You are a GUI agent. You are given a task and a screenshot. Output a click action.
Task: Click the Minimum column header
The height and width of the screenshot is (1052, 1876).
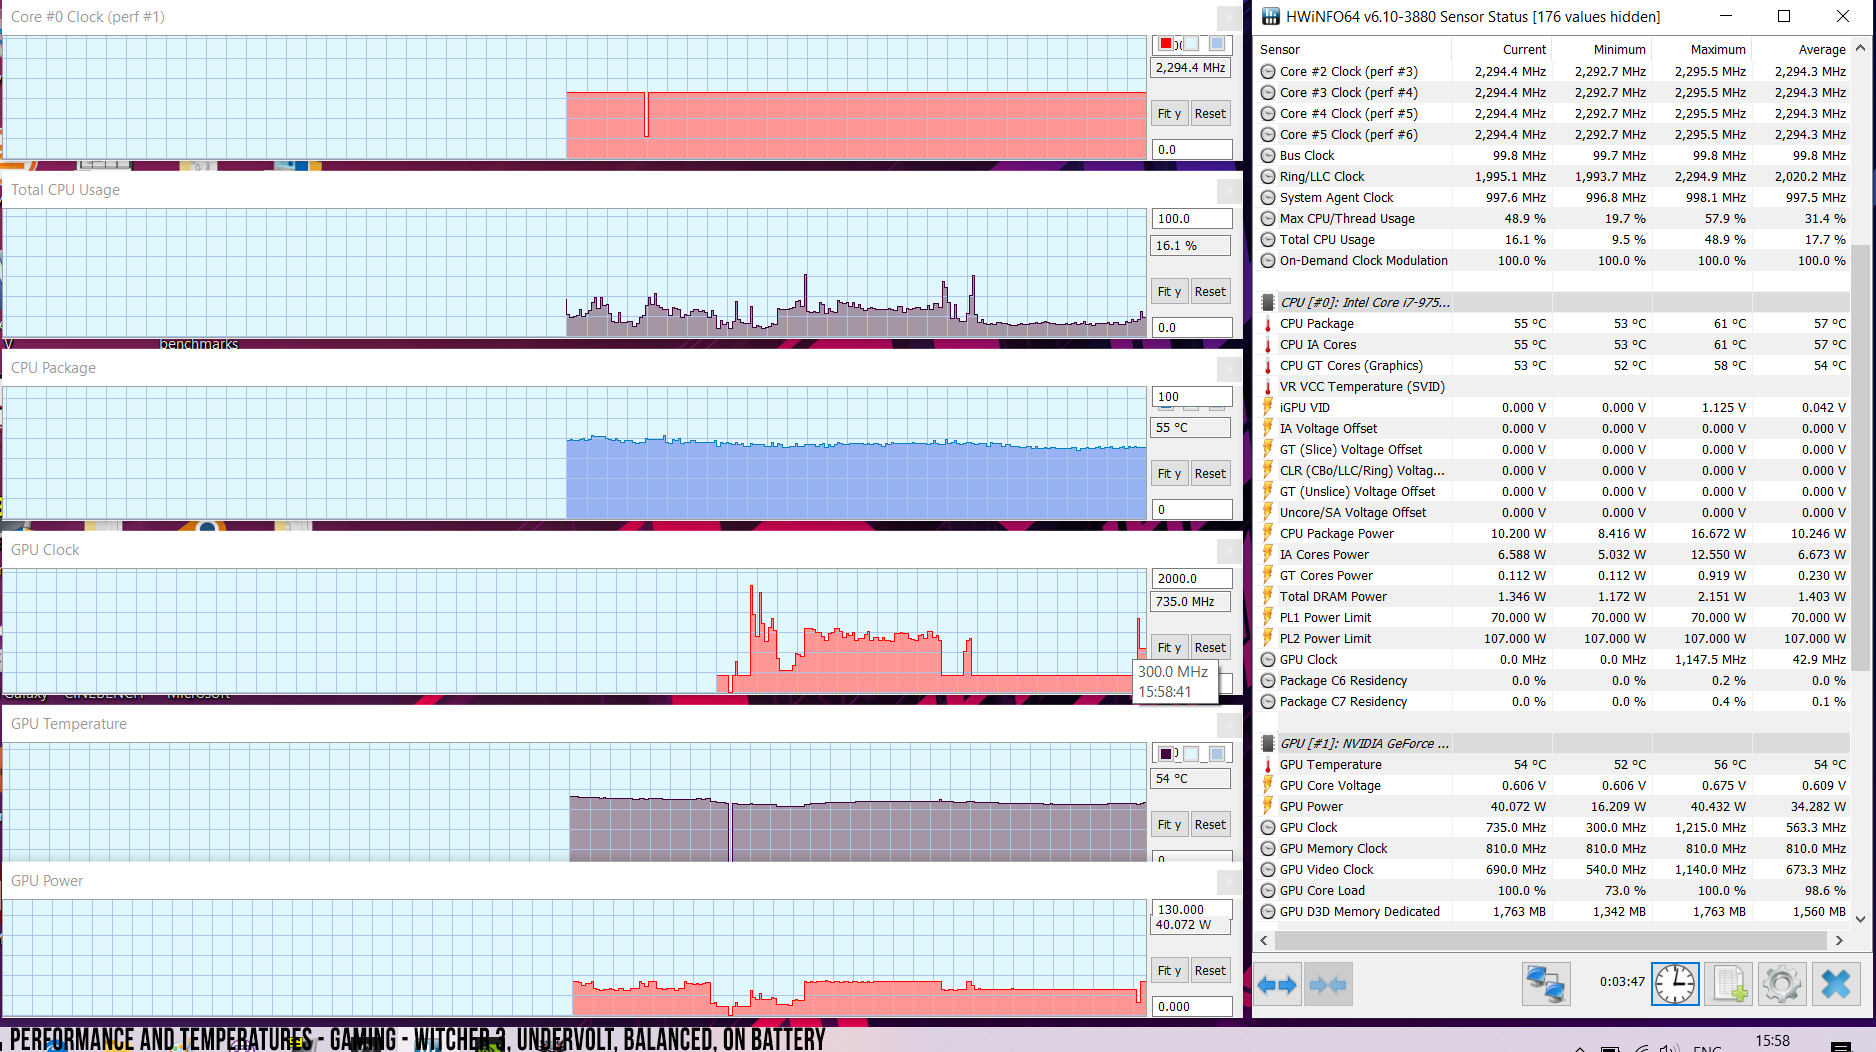(1601, 49)
